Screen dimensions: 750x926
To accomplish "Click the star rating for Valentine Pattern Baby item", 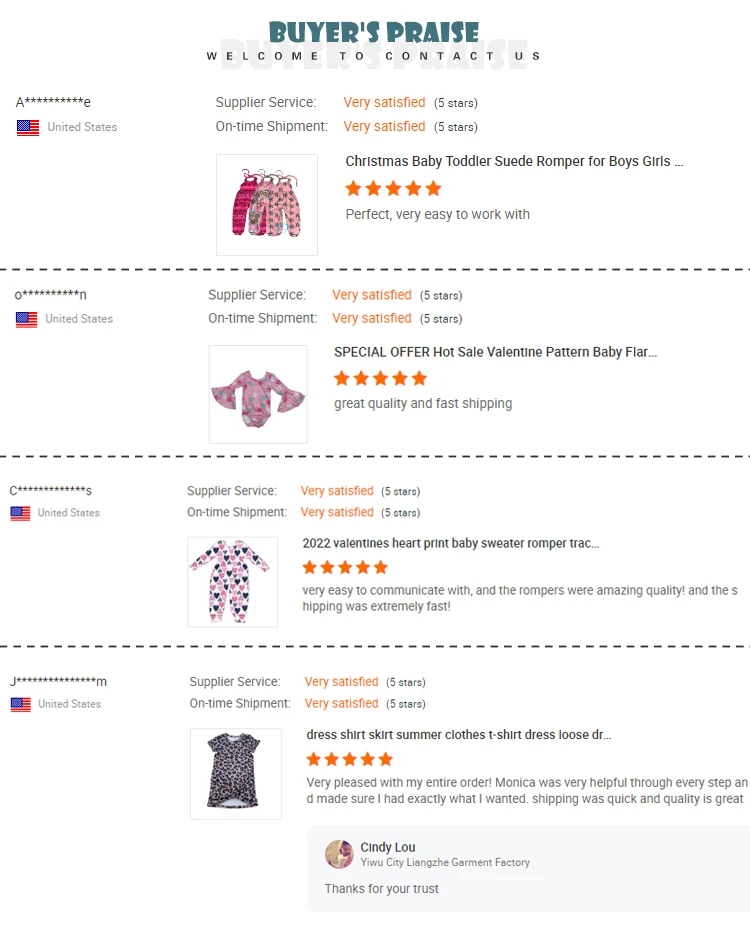I will (381, 378).
